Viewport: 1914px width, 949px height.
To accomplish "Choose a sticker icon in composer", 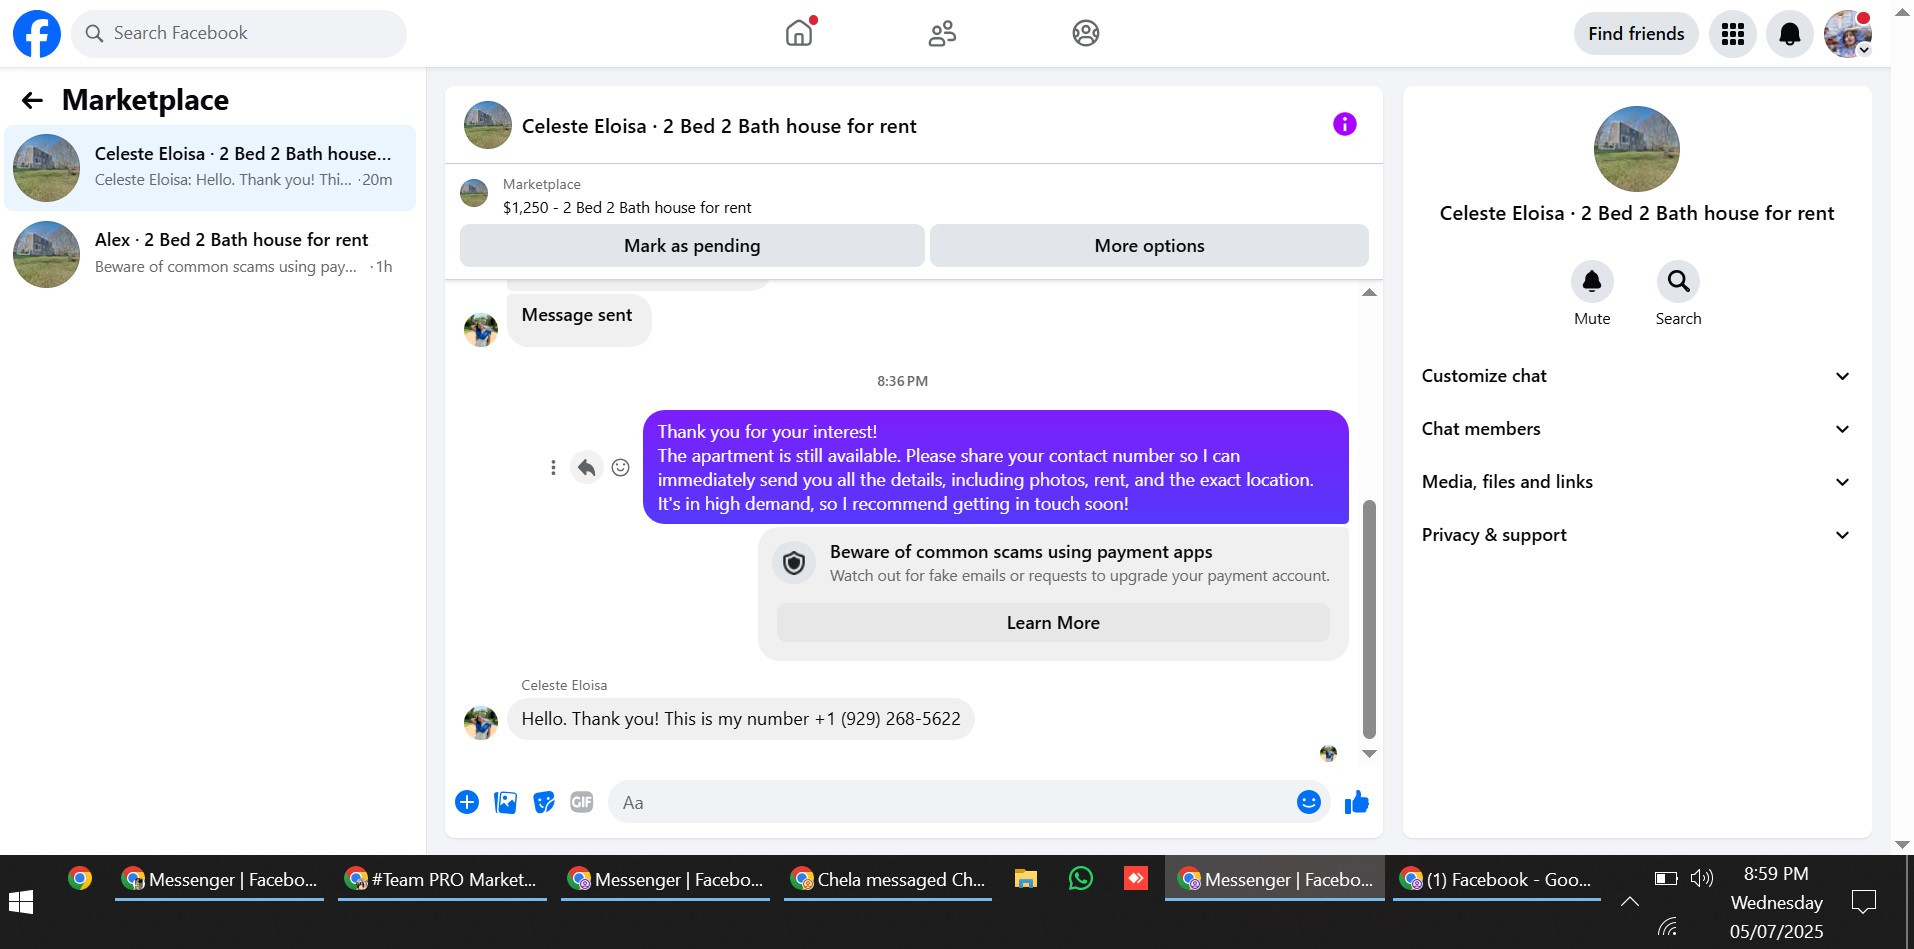I will 544,802.
